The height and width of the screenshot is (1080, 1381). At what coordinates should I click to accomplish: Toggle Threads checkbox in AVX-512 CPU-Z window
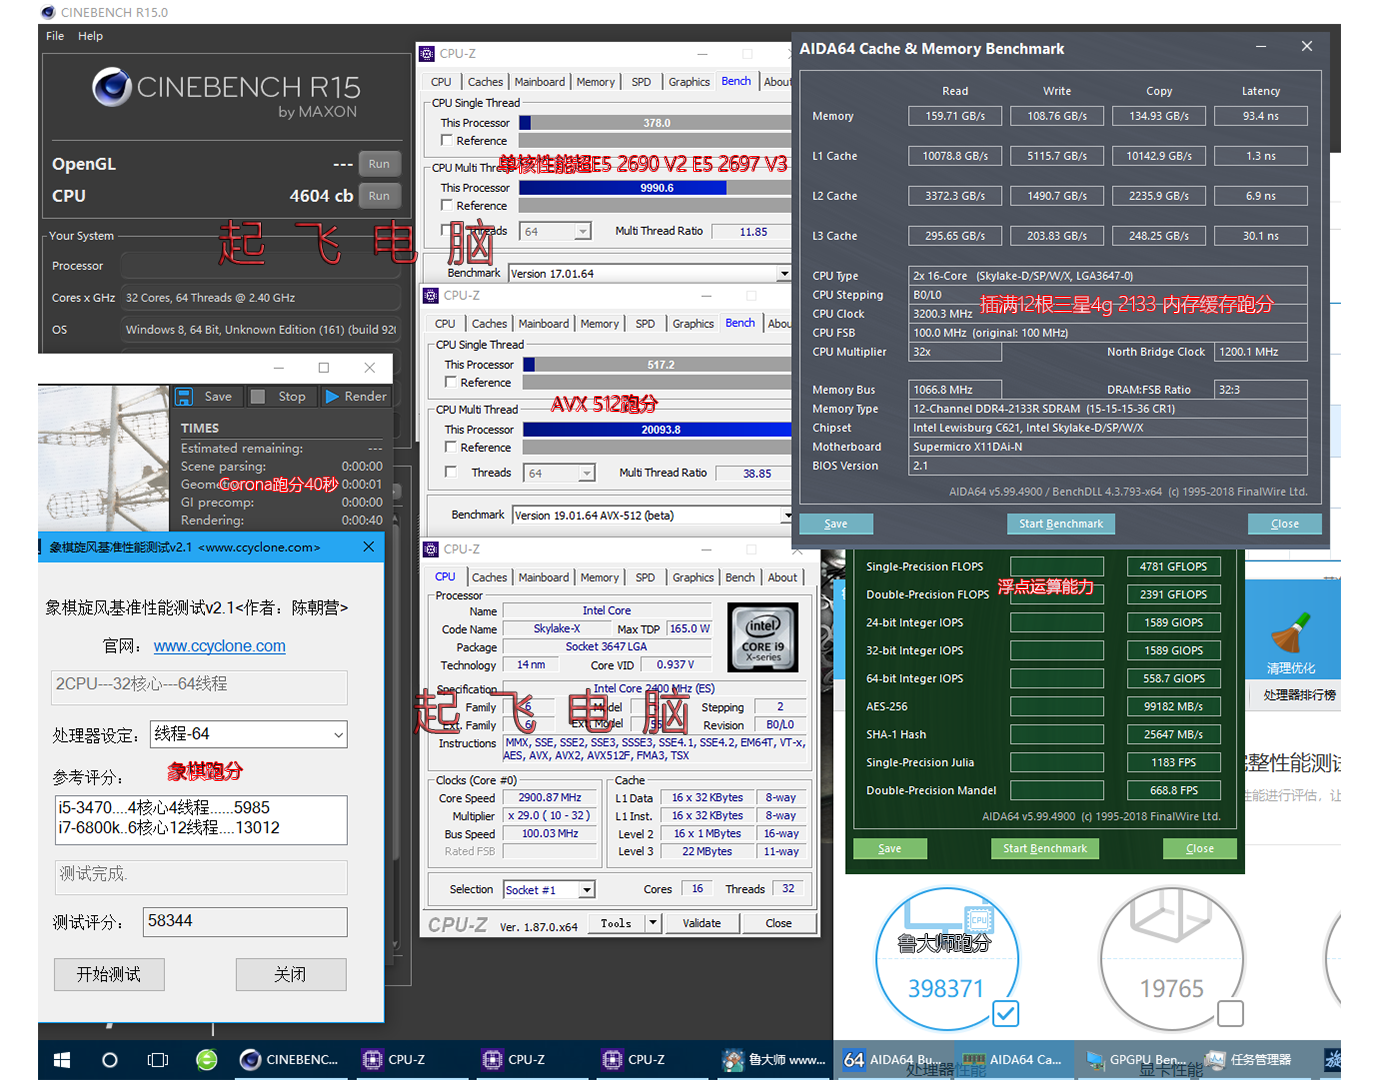click(x=451, y=472)
